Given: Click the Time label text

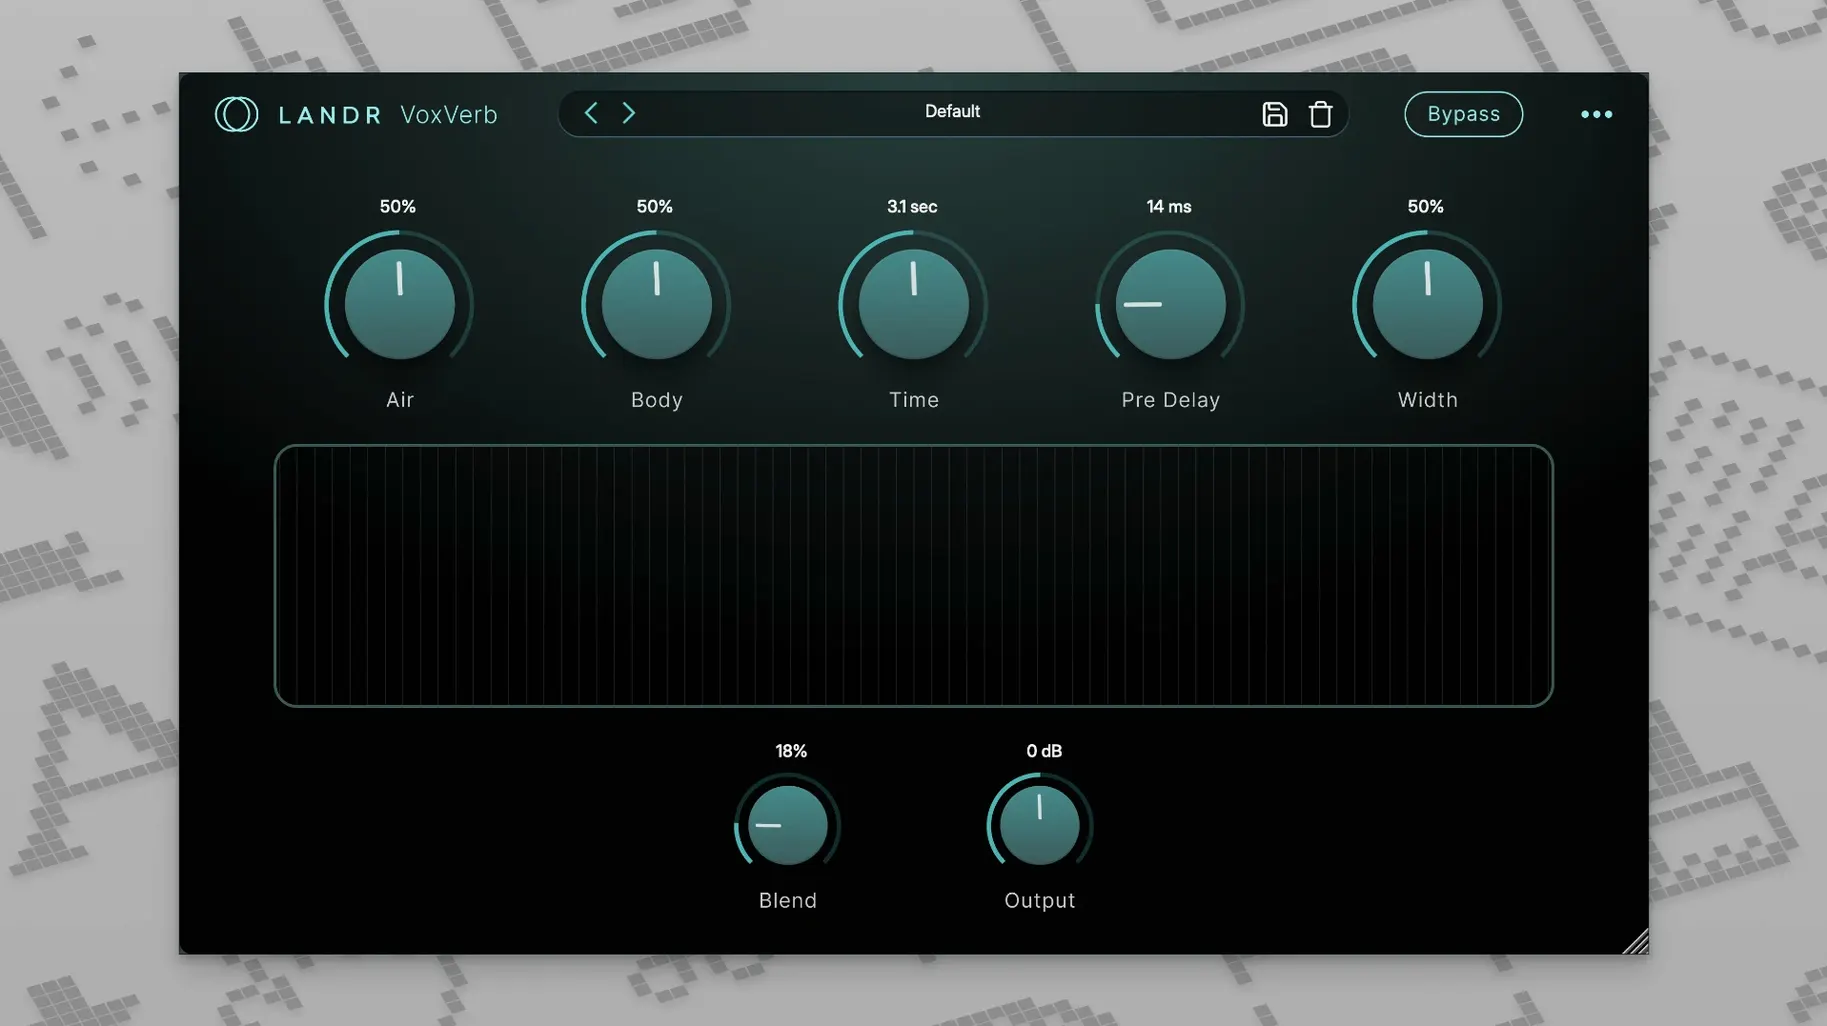Looking at the screenshot, I should [914, 400].
